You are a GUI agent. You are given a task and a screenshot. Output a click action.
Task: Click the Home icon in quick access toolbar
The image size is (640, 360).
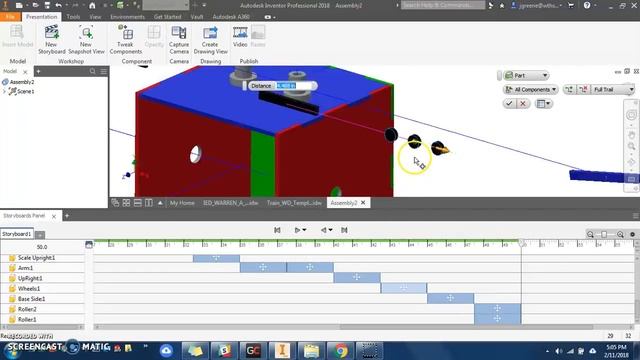point(92,5)
